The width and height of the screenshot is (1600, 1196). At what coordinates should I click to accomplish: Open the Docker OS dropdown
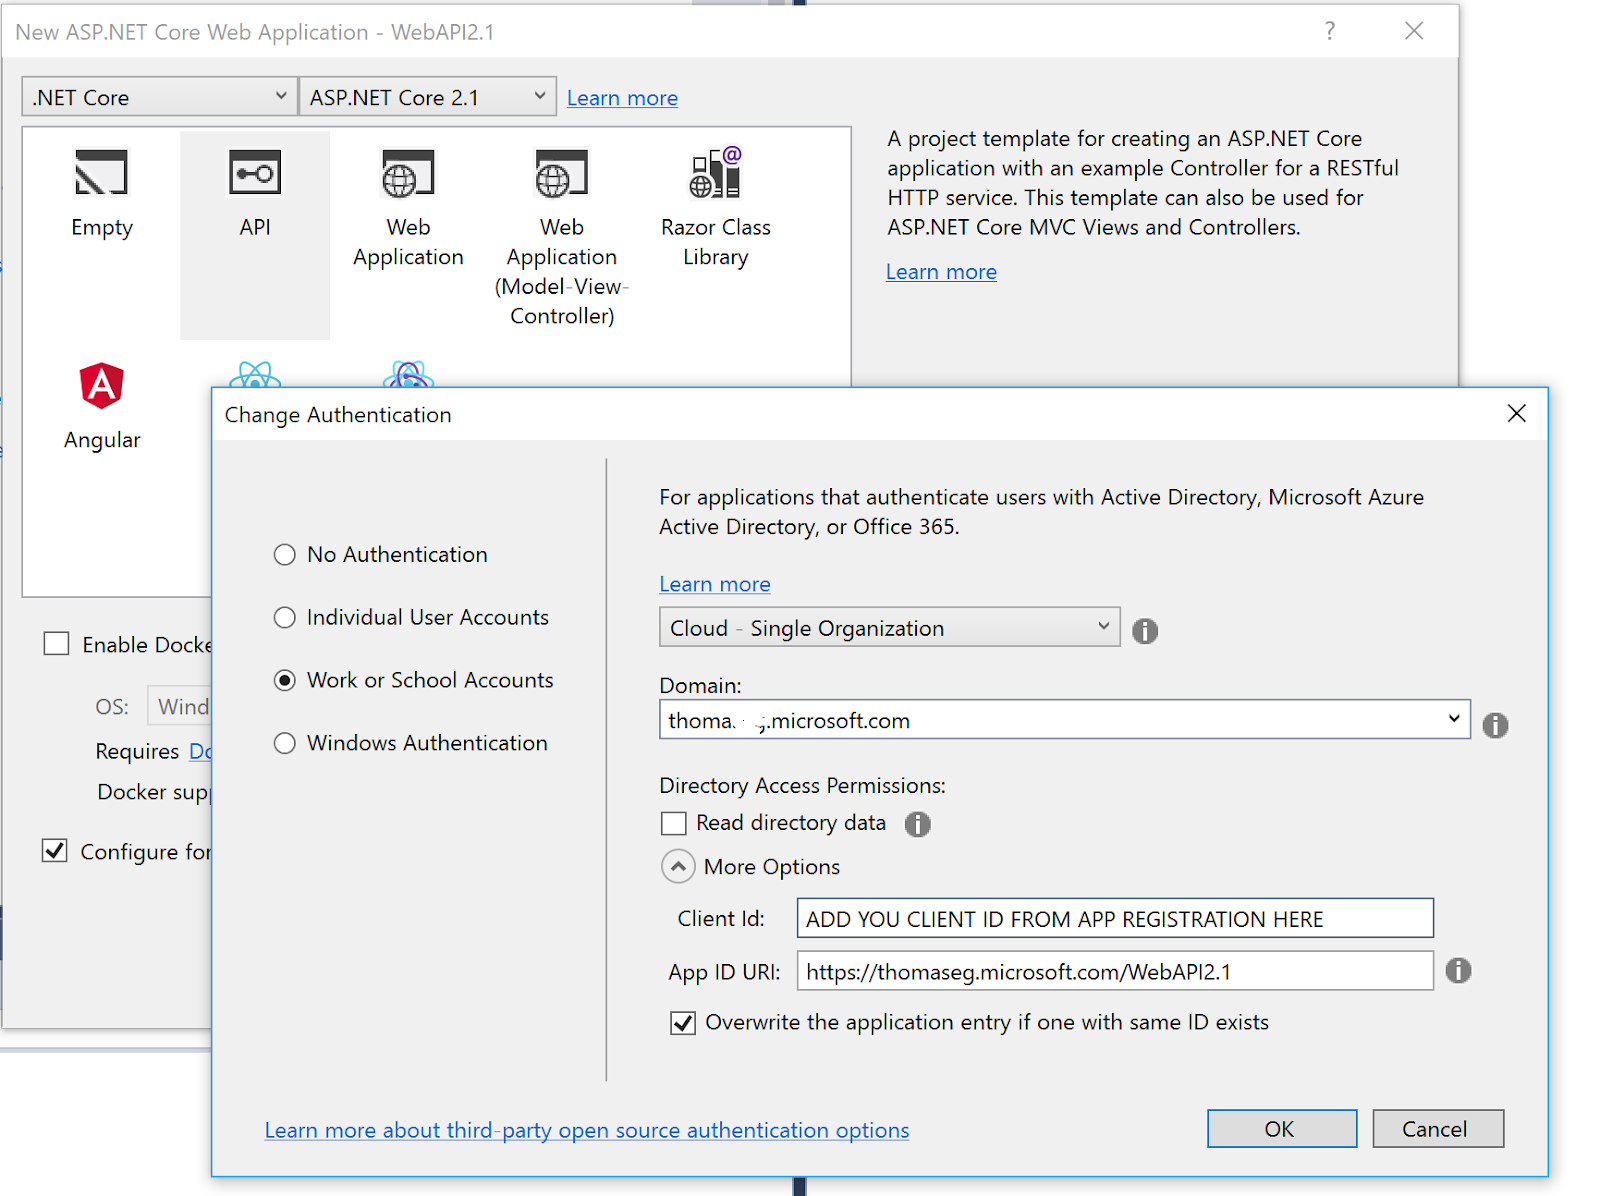180,707
